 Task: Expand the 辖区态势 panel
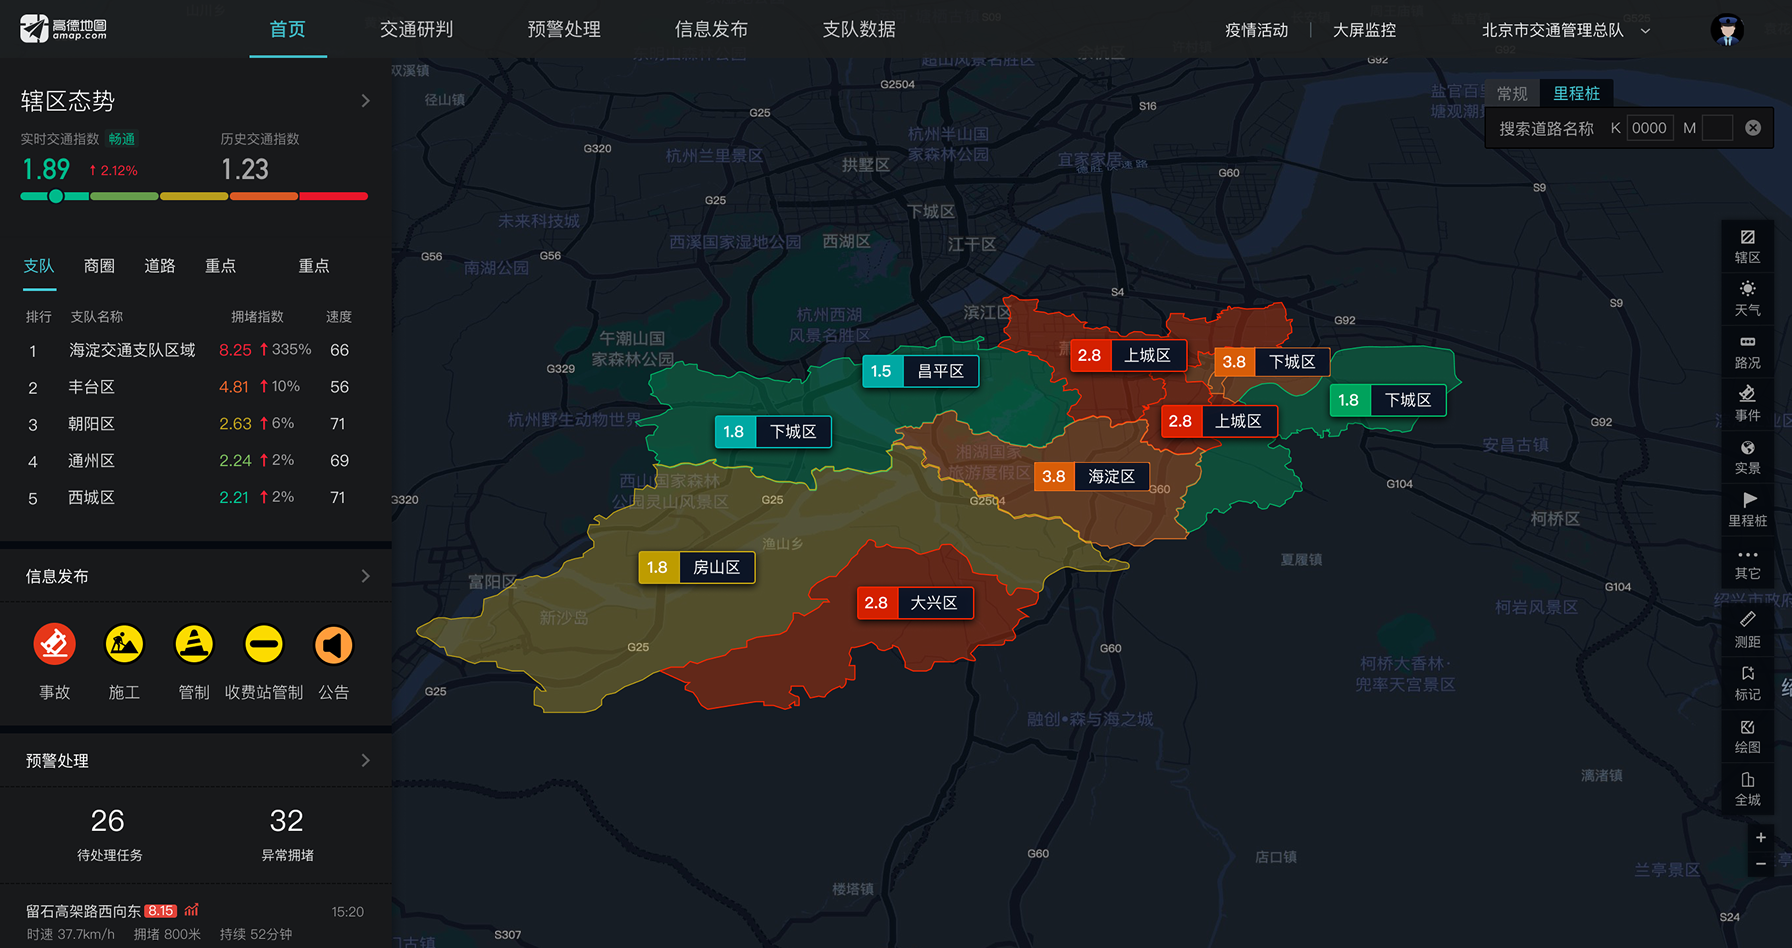[x=365, y=101]
